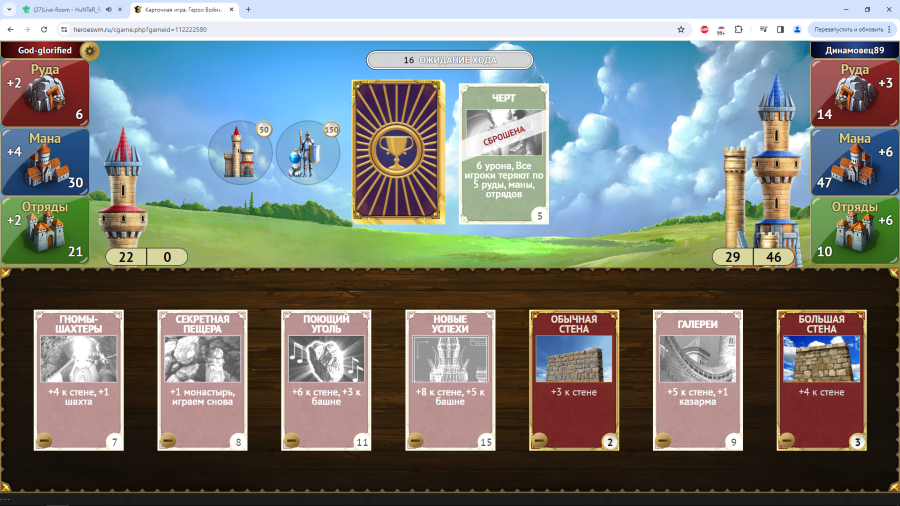Select the Новые успехи card
Screen dimensions: 900x506
450,380
